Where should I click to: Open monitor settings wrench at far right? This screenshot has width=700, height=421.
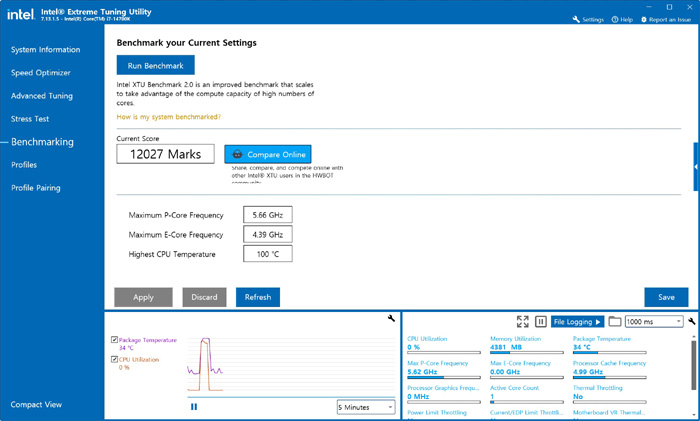[x=692, y=321]
